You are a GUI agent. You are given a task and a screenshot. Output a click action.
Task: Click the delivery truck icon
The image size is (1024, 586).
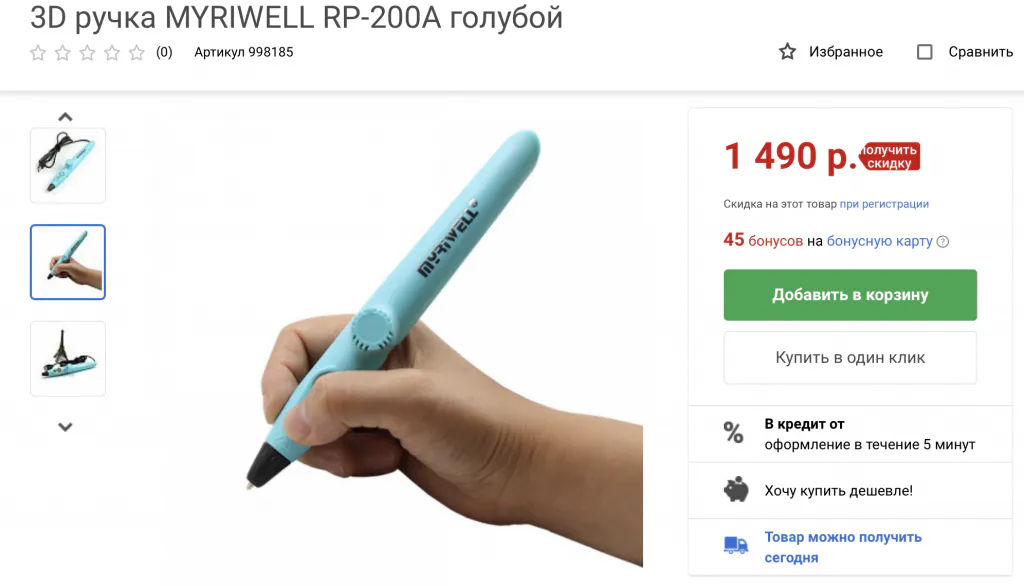736,545
